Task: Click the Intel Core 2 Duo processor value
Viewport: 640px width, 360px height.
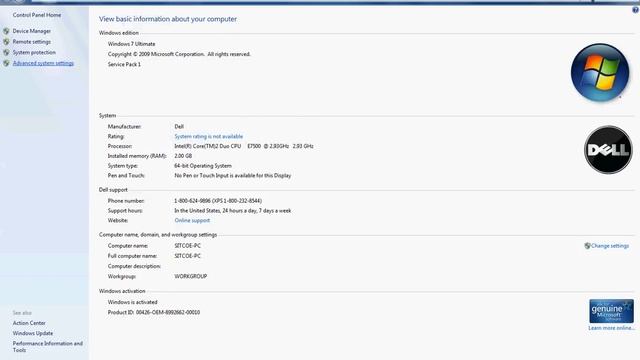Action: (244, 146)
